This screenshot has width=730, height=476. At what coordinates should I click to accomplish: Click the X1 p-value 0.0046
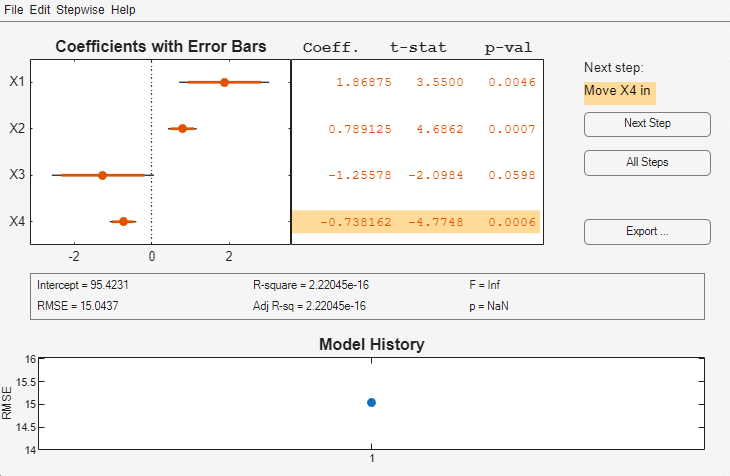512,83
